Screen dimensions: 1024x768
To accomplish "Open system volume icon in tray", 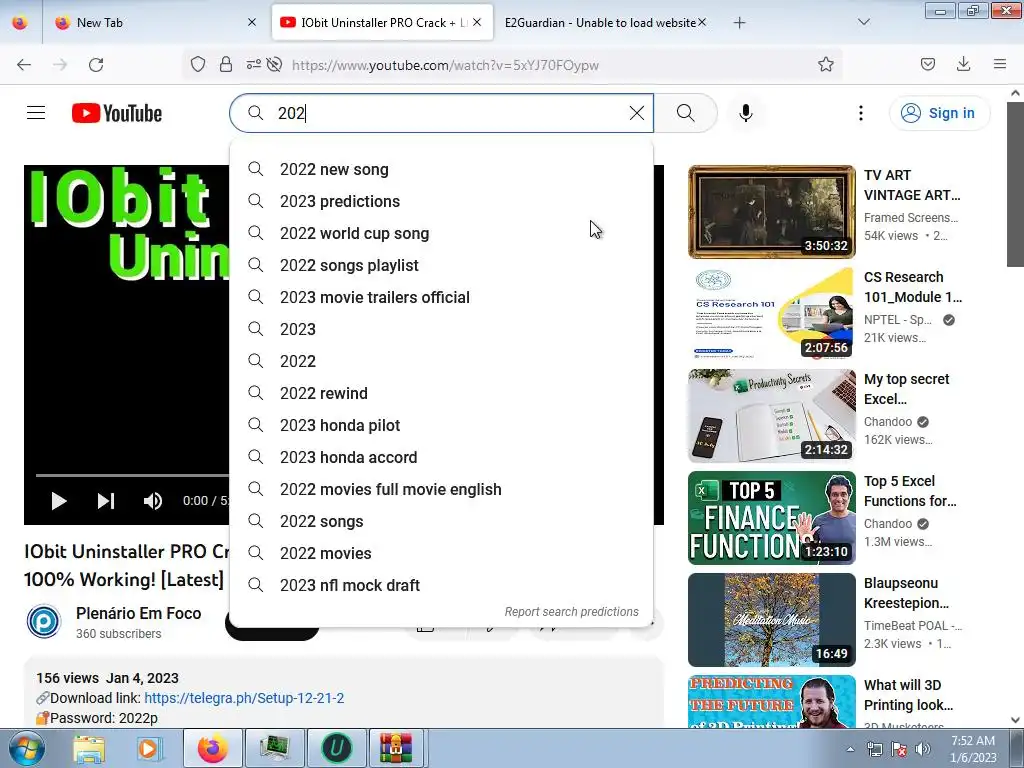I will pyautogui.click(x=923, y=749).
